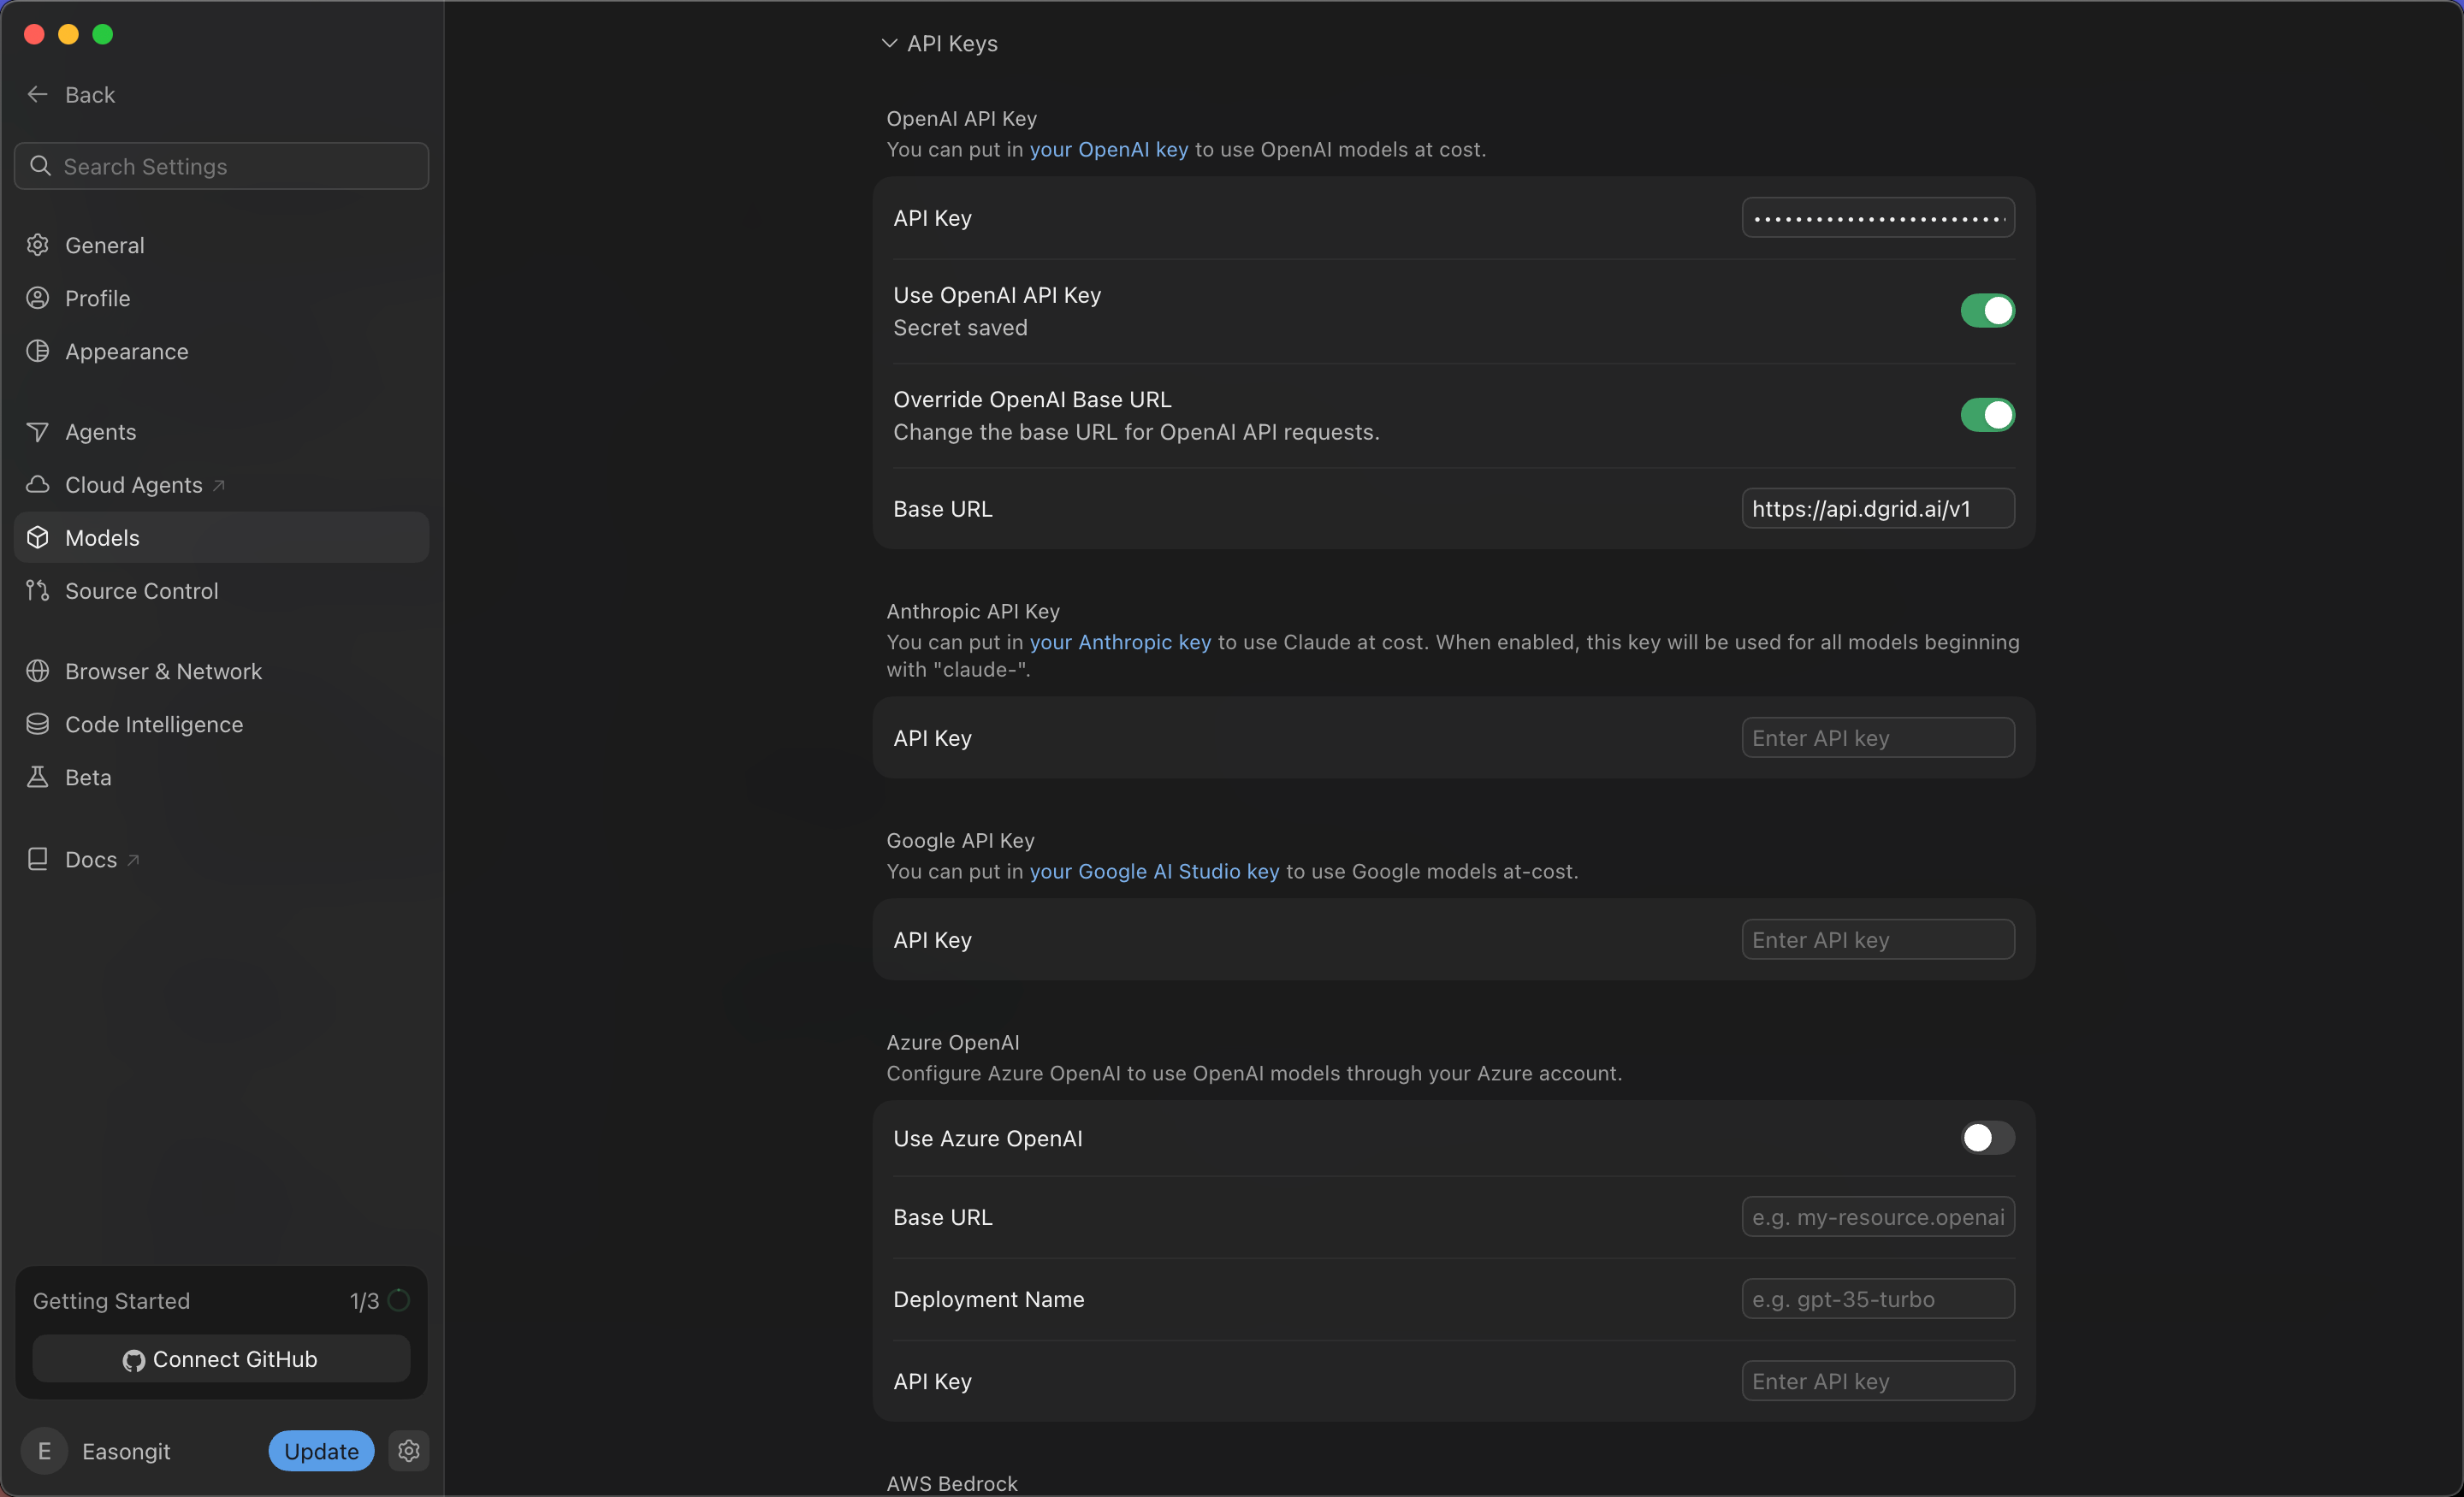Click the Azure Base URL input
Screen dimensions: 2464x1497
click(x=1878, y=1216)
